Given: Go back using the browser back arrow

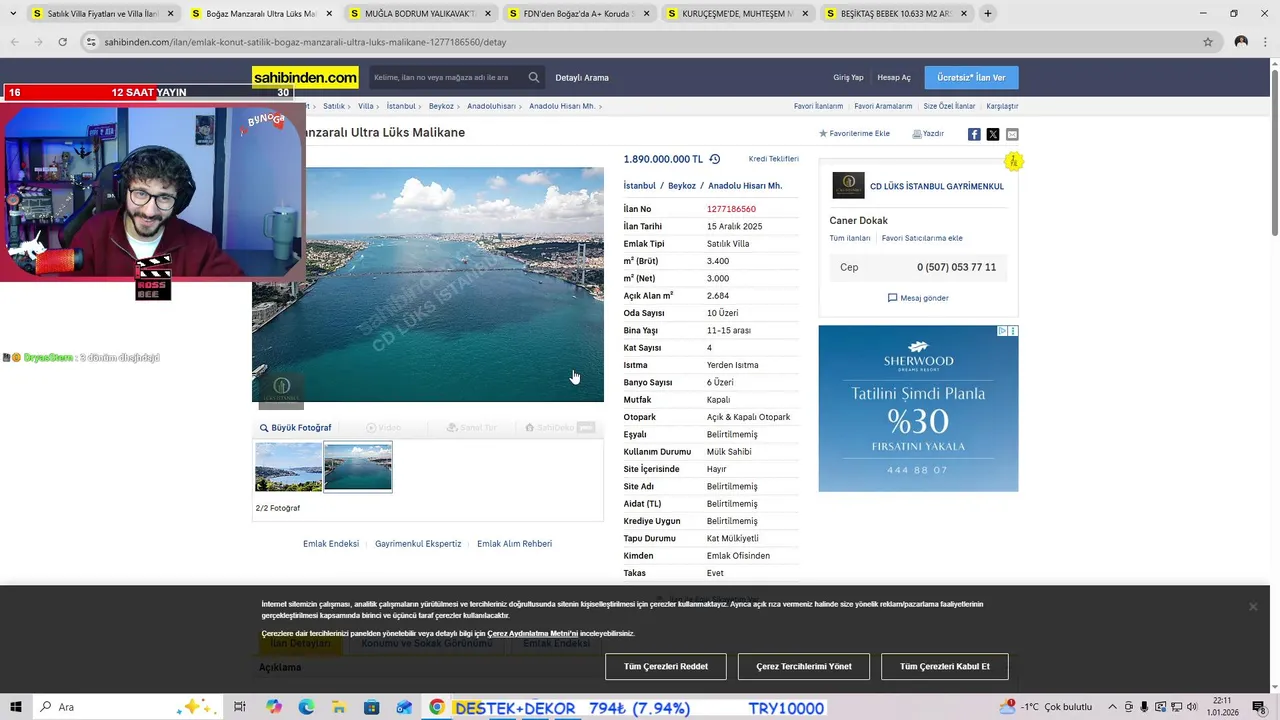Looking at the screenshot, I should tap(14, 42).
